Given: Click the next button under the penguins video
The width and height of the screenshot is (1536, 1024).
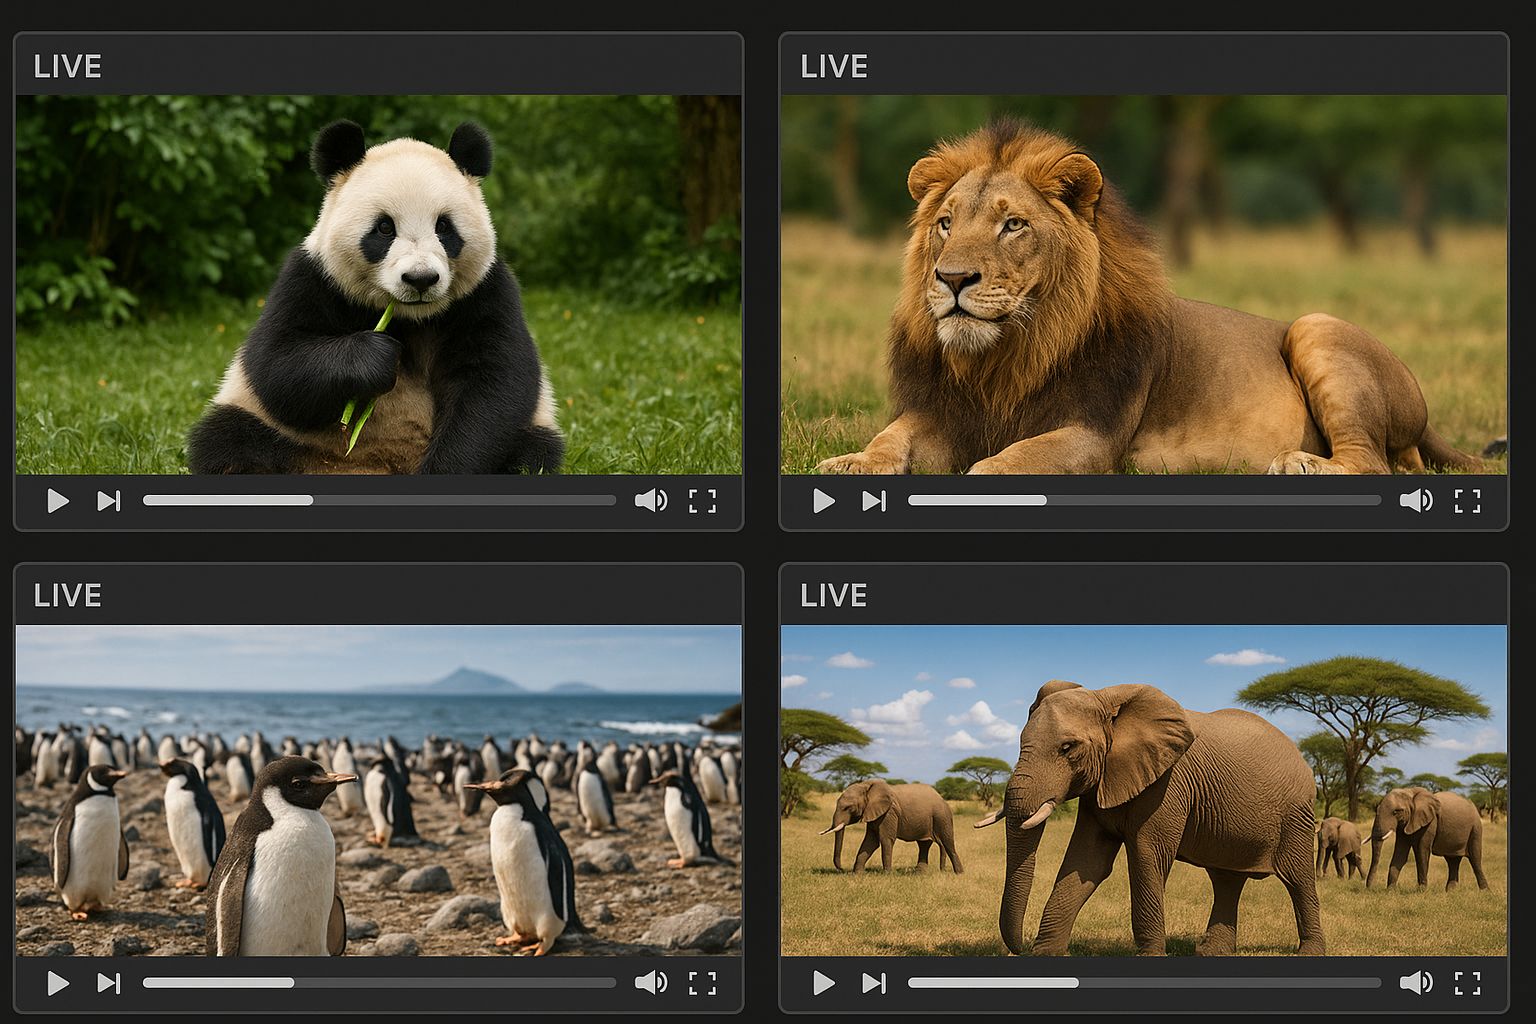Looking at the screenshot, I should click(108, 983).
